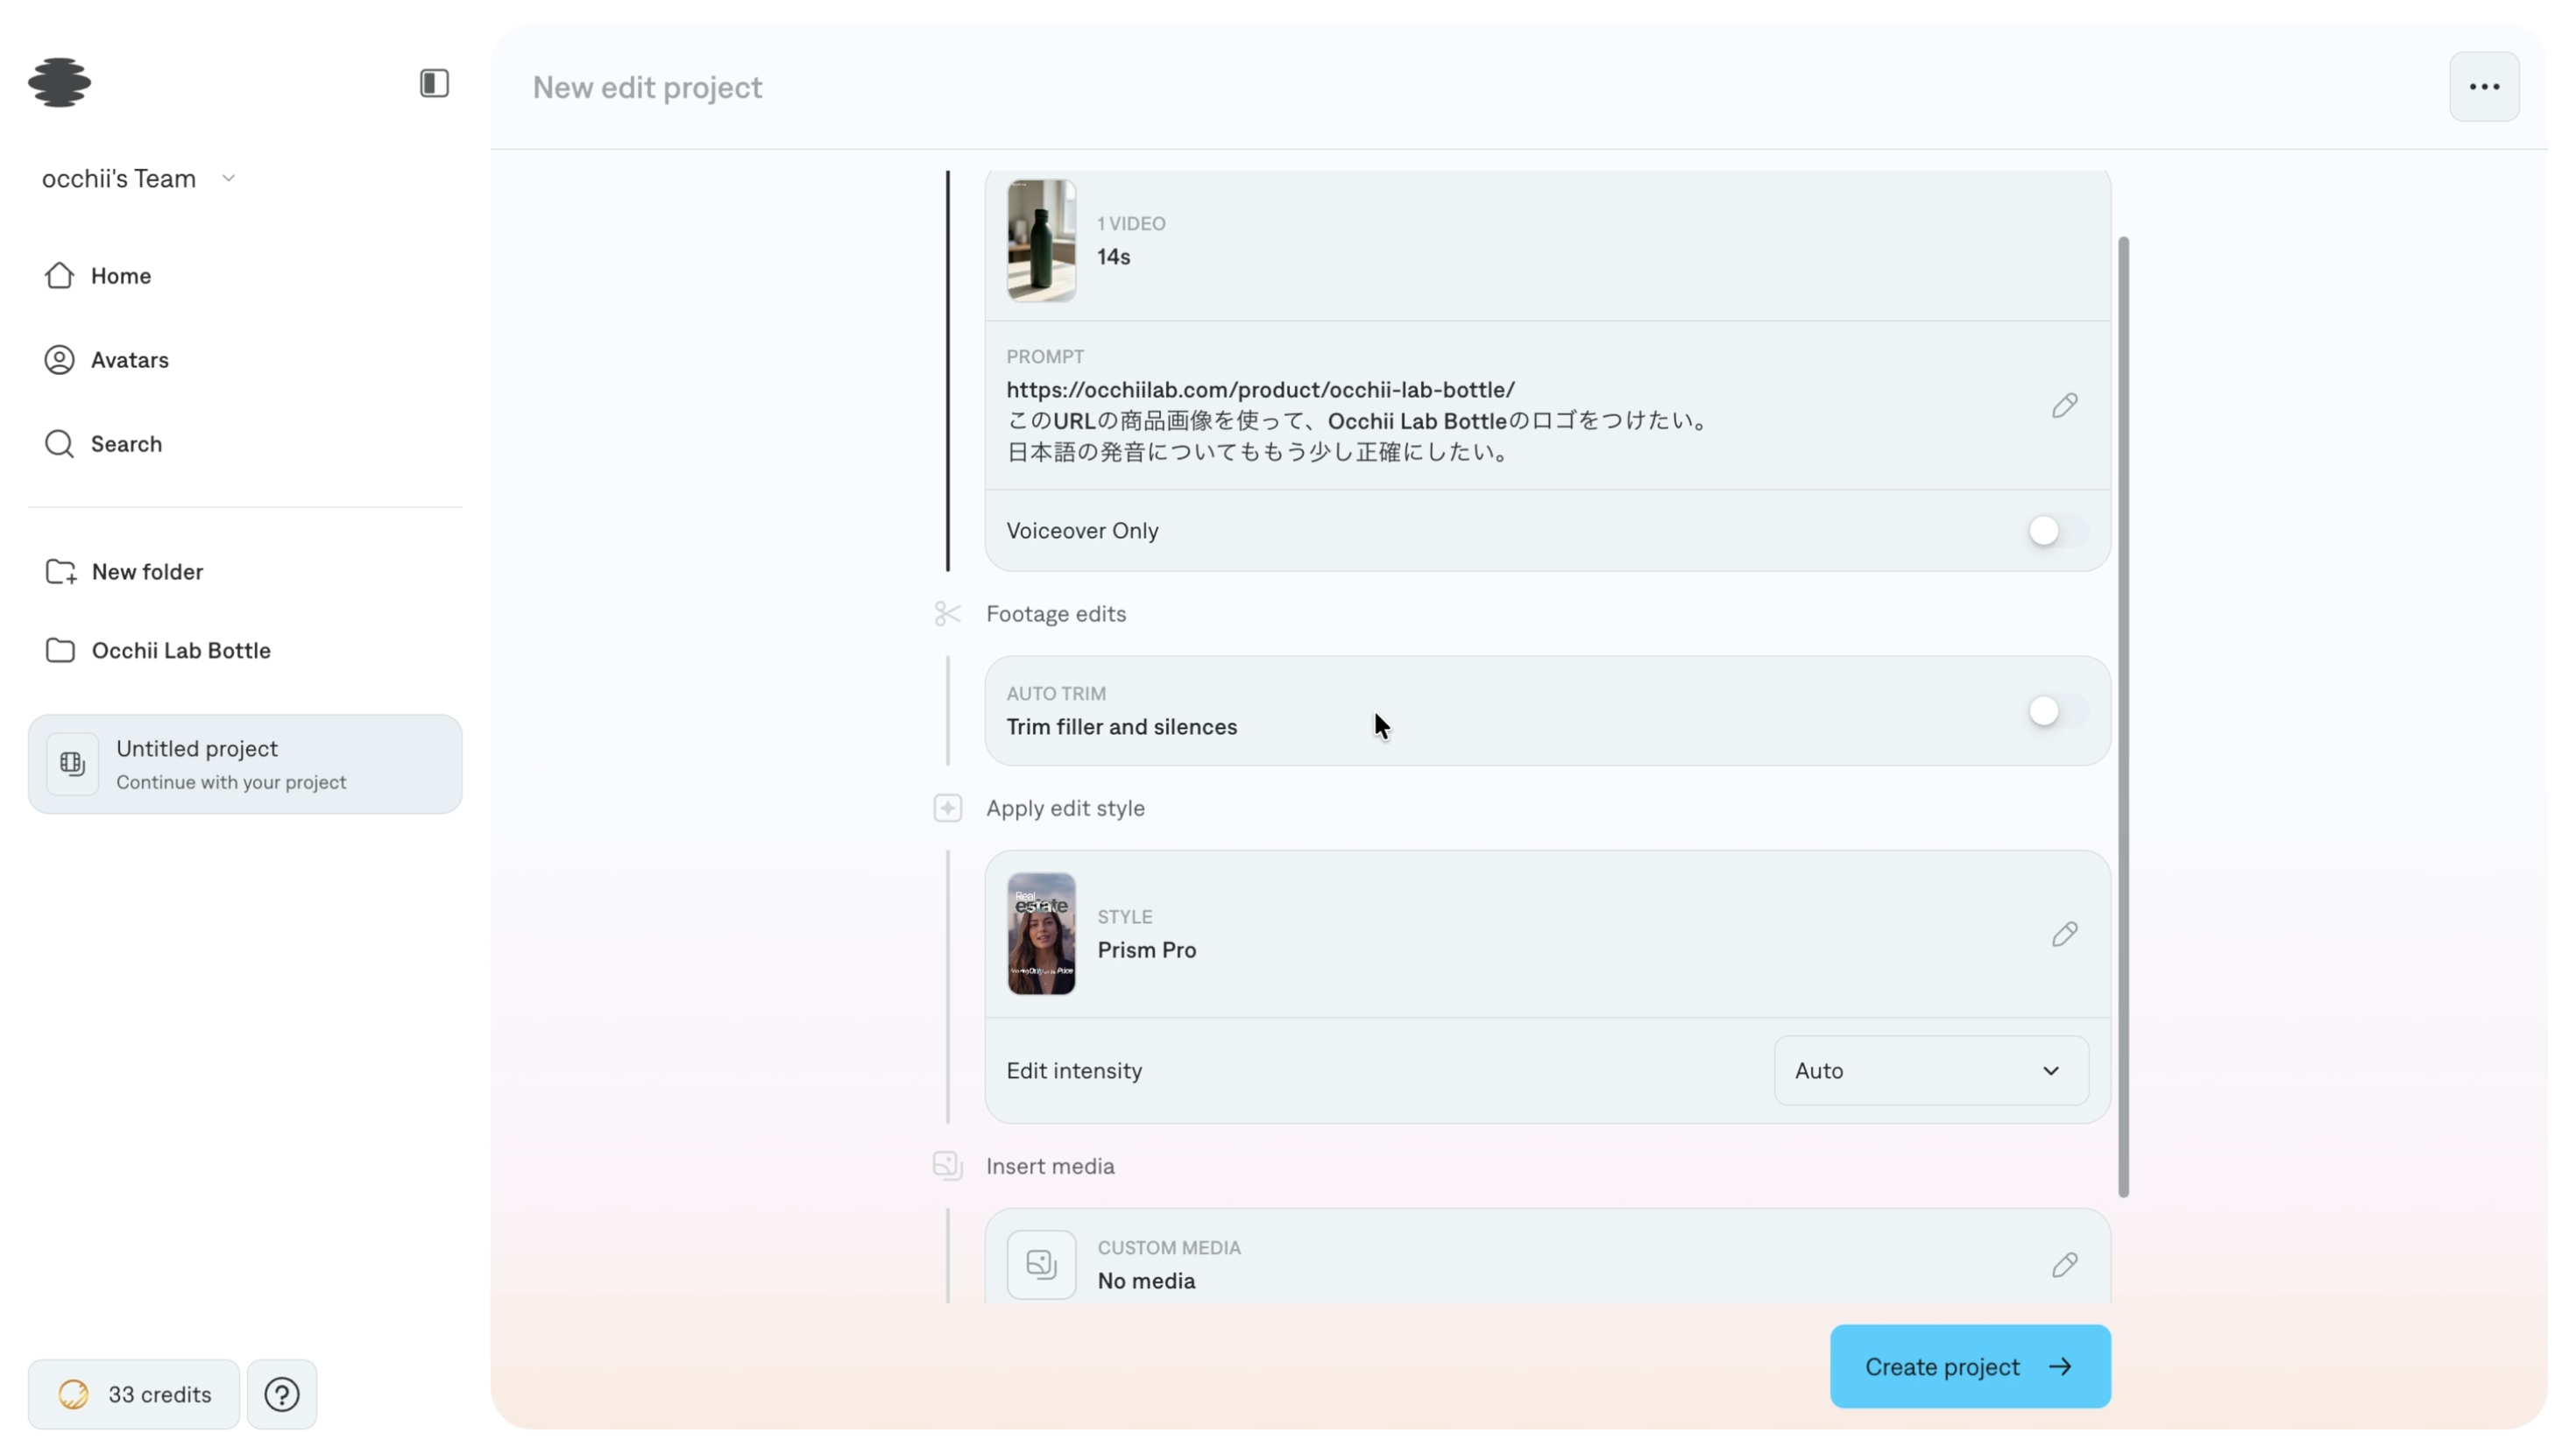The image size is (2576, 1454).
Task: Create a New folder
Action: point(125,572)
